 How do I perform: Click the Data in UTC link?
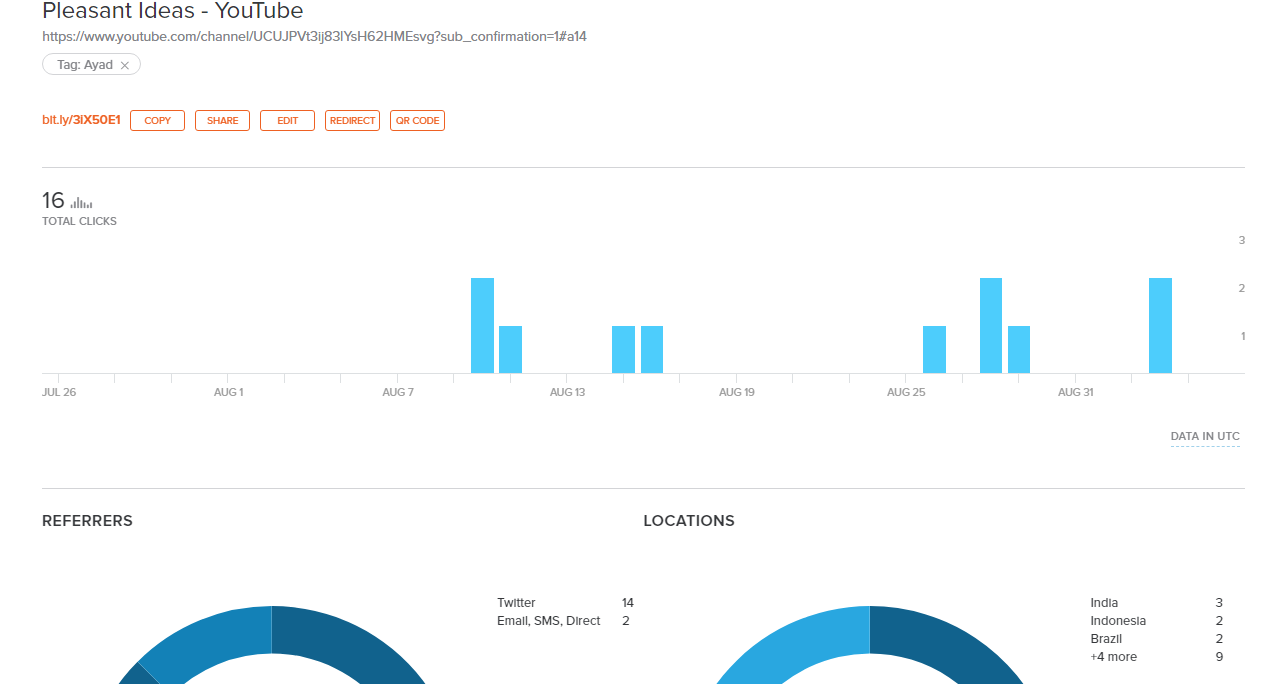[x=1205, y=437]
